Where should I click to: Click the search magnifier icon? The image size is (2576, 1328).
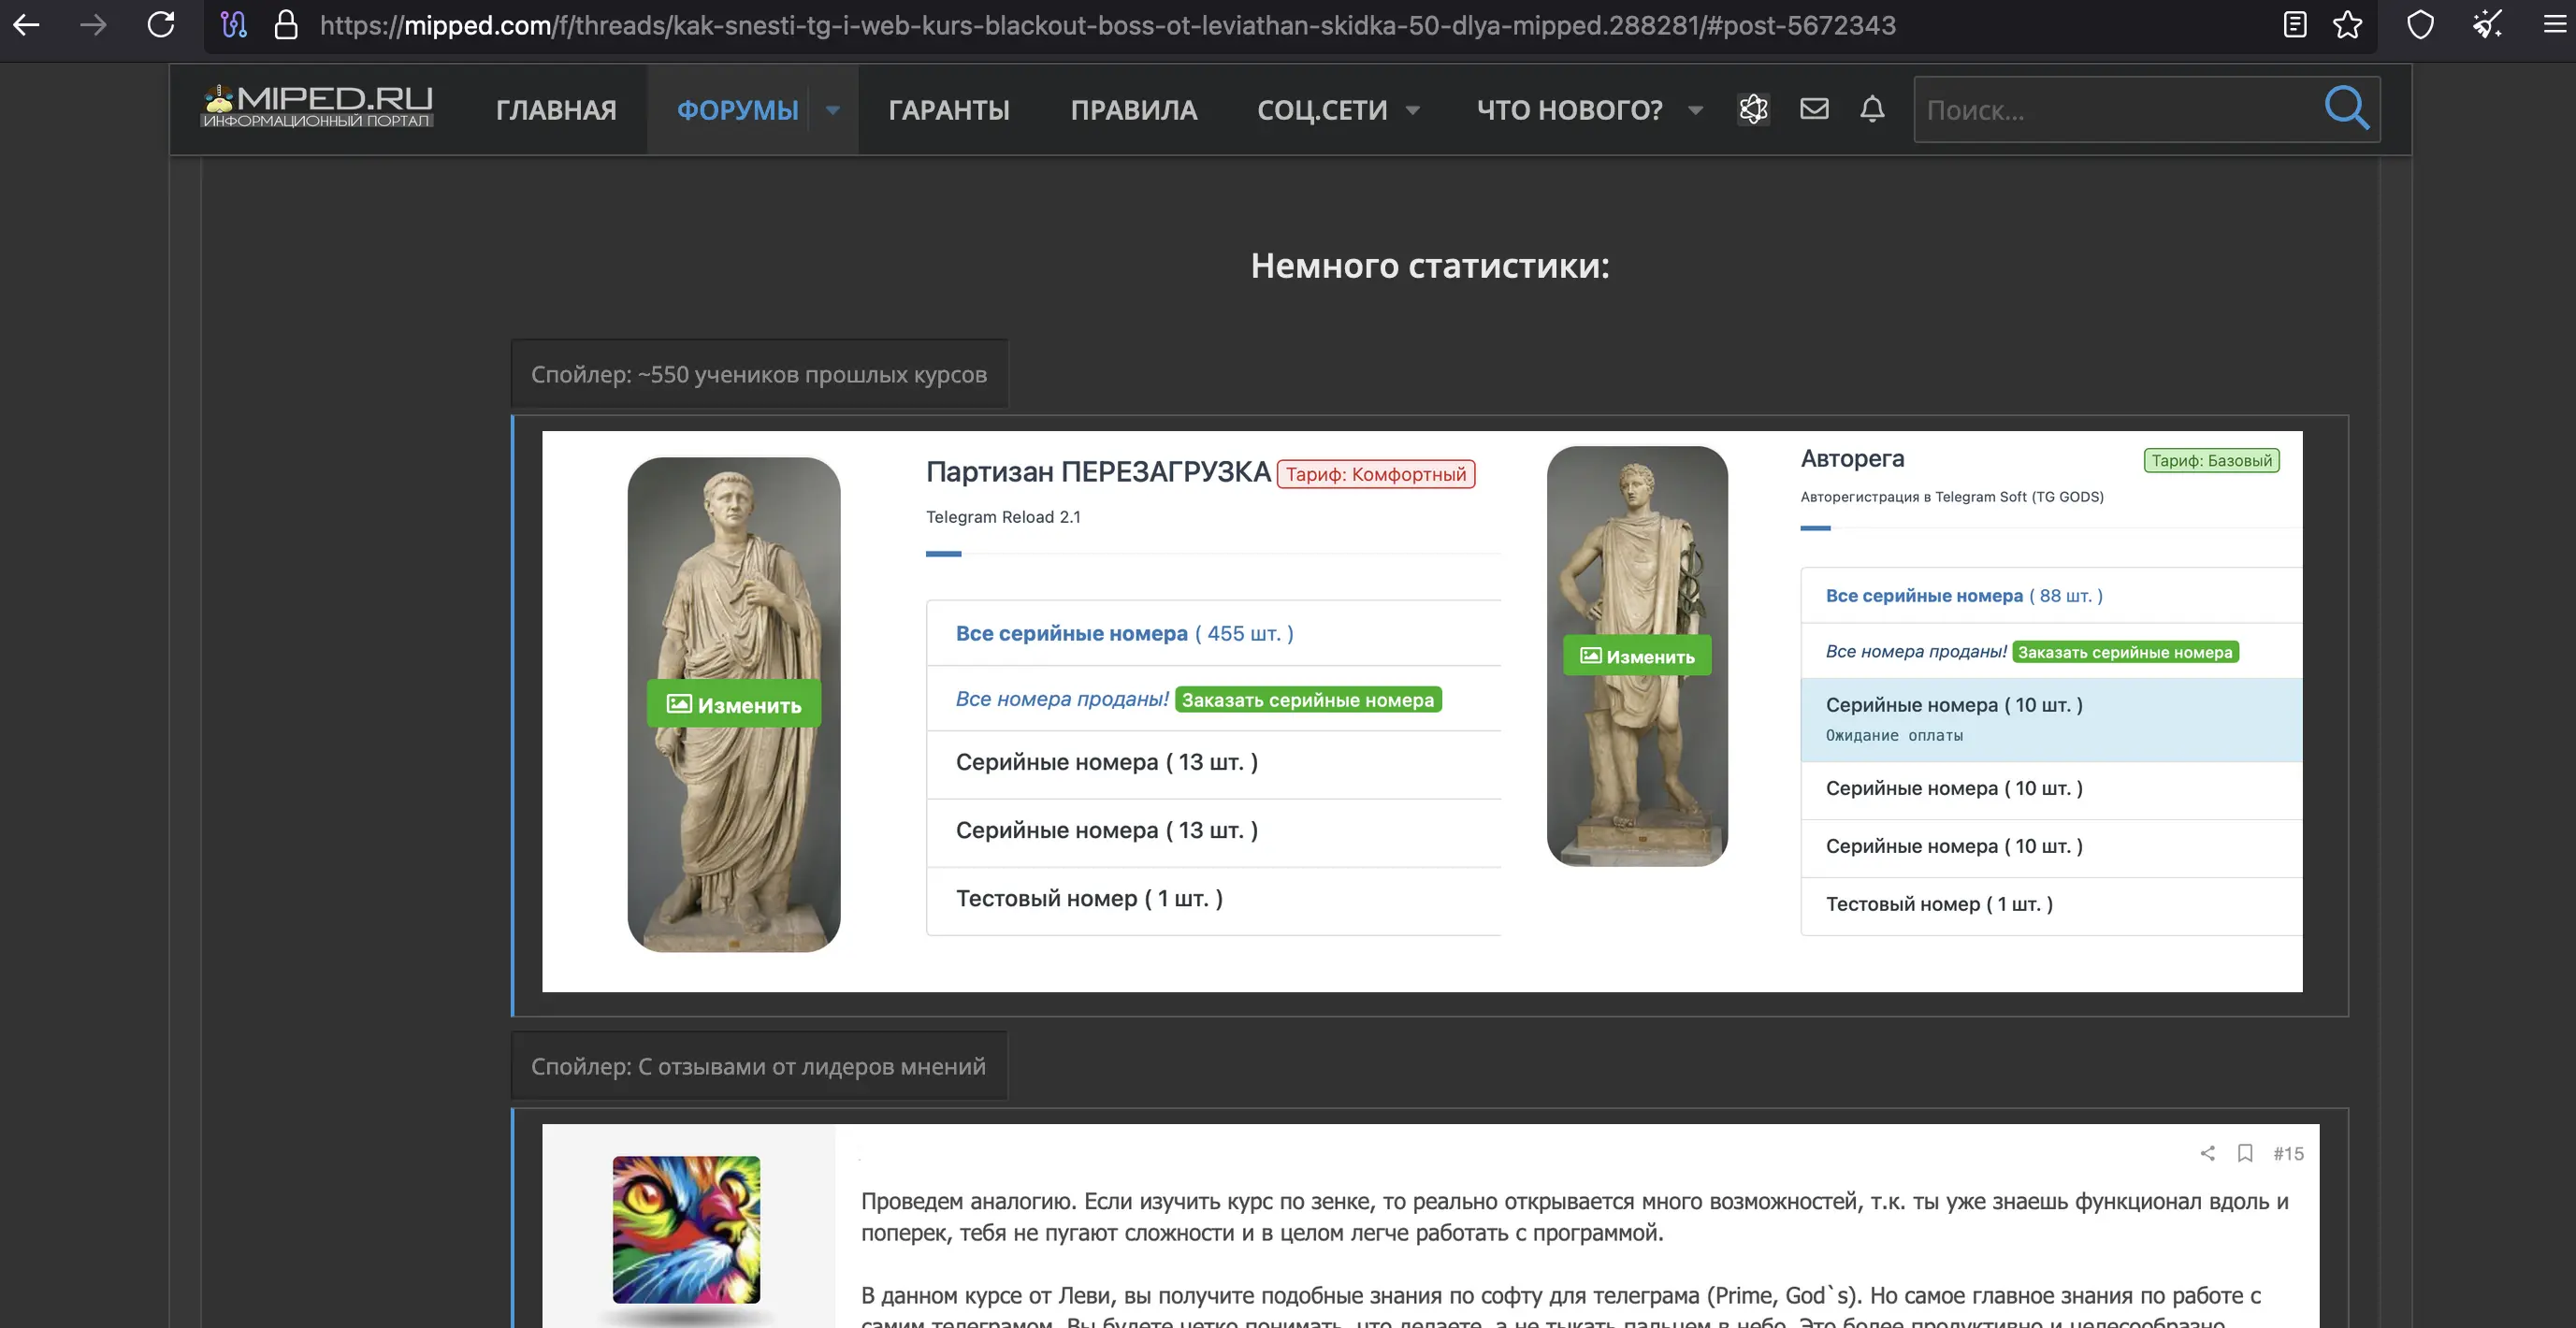2346,108
